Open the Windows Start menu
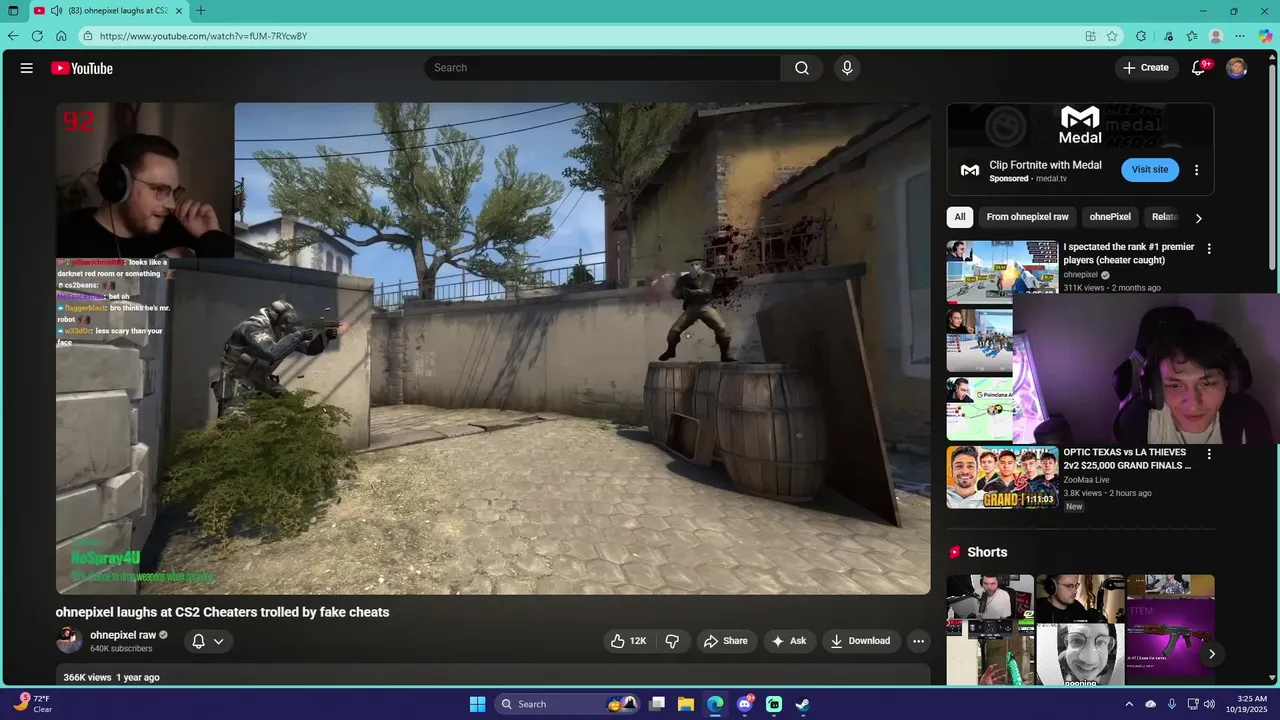 click(x=477, y=704)
